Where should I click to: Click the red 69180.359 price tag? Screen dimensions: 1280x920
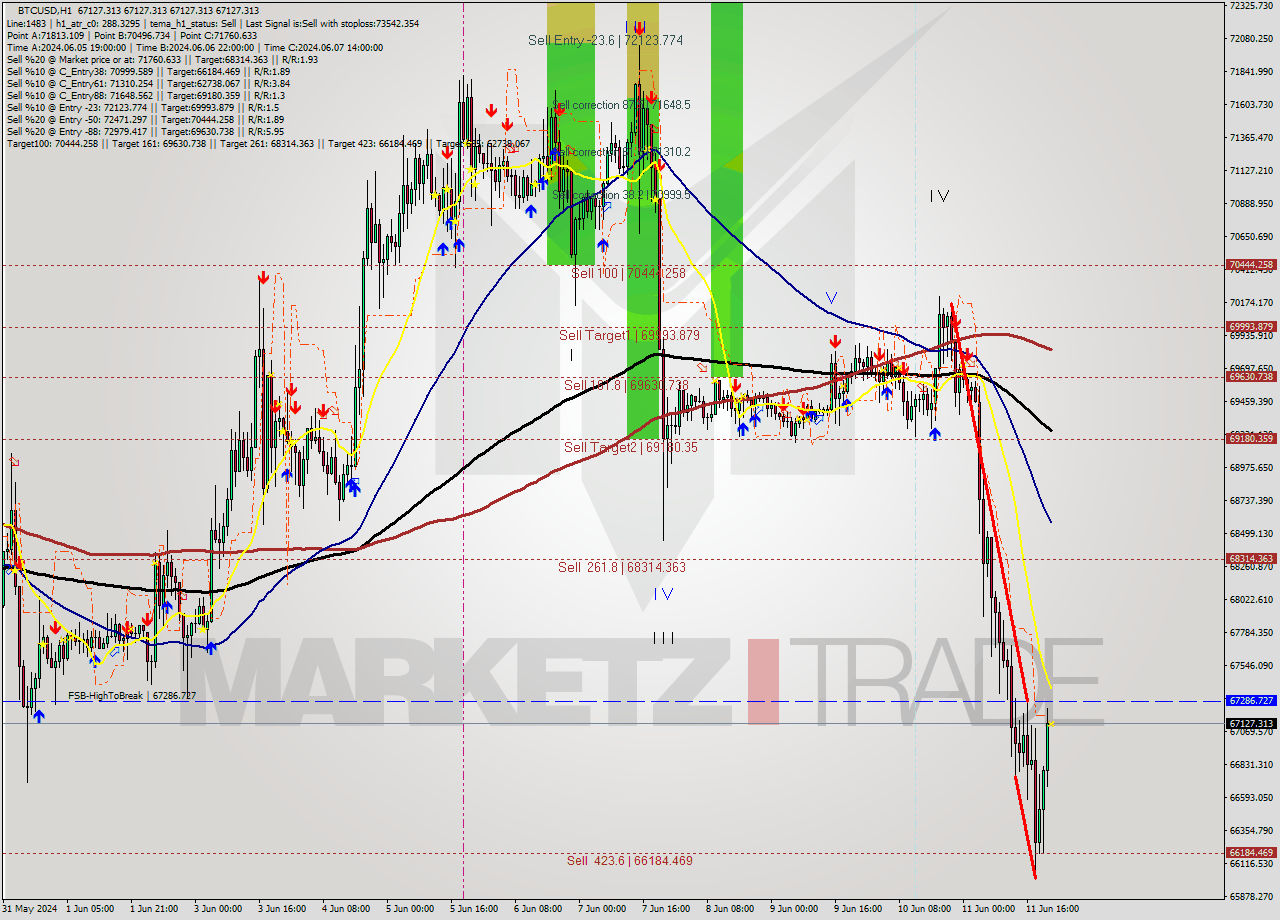click(1250, 438)
